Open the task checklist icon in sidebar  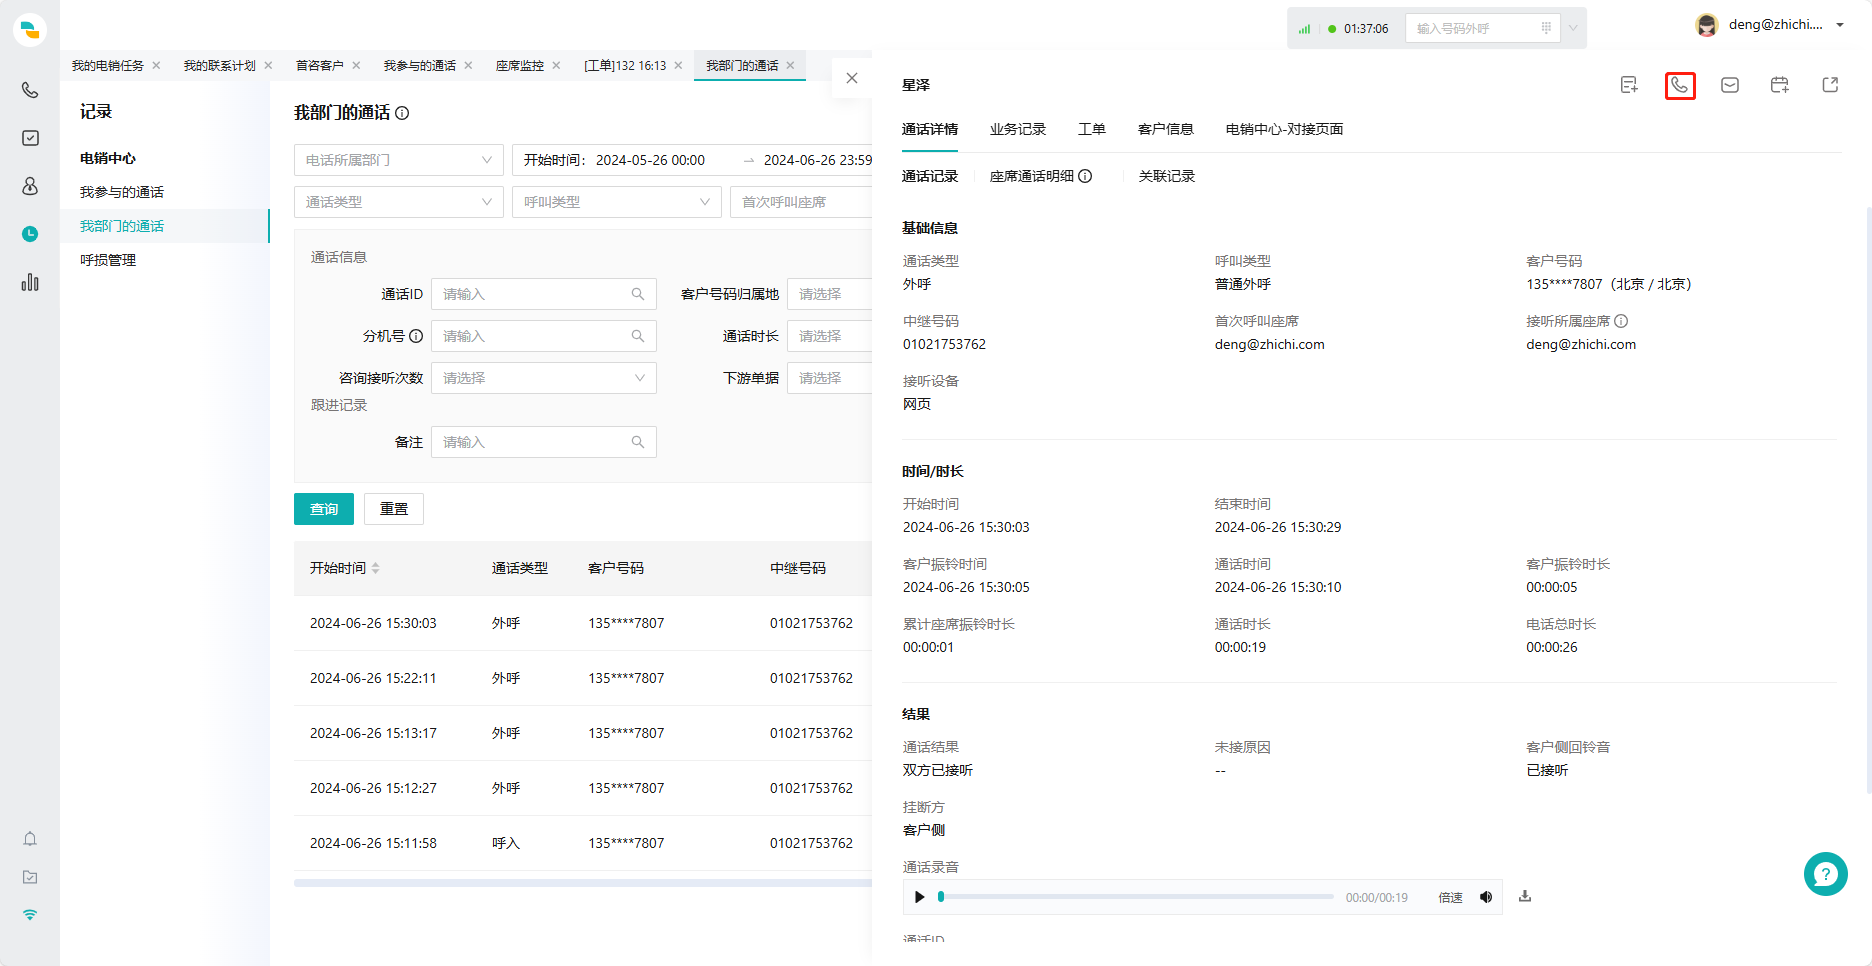click(x=30, y=138)
